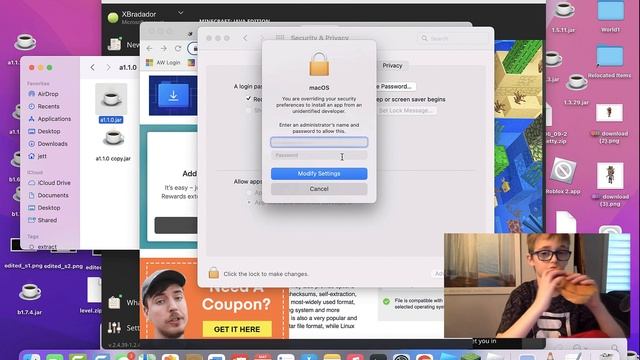Image resolution: width=640 pixels, height=360 pixels.
Task: Open World1 folder on desktop
Action: [x=610, y=17]
